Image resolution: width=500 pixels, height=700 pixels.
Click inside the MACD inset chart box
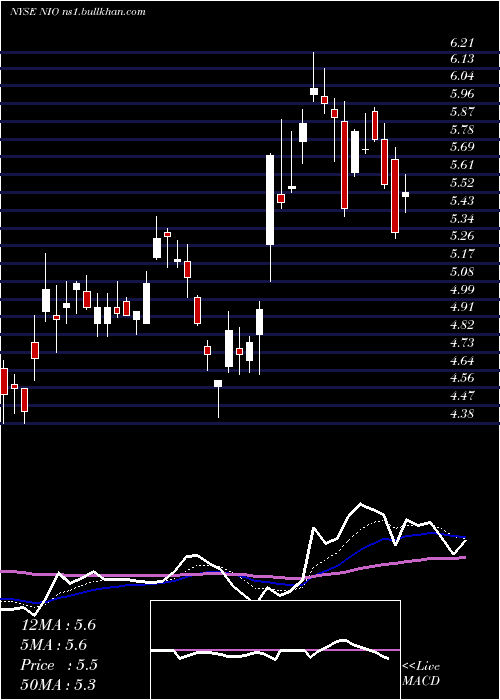pyautogui.click(x=275, y=650)
